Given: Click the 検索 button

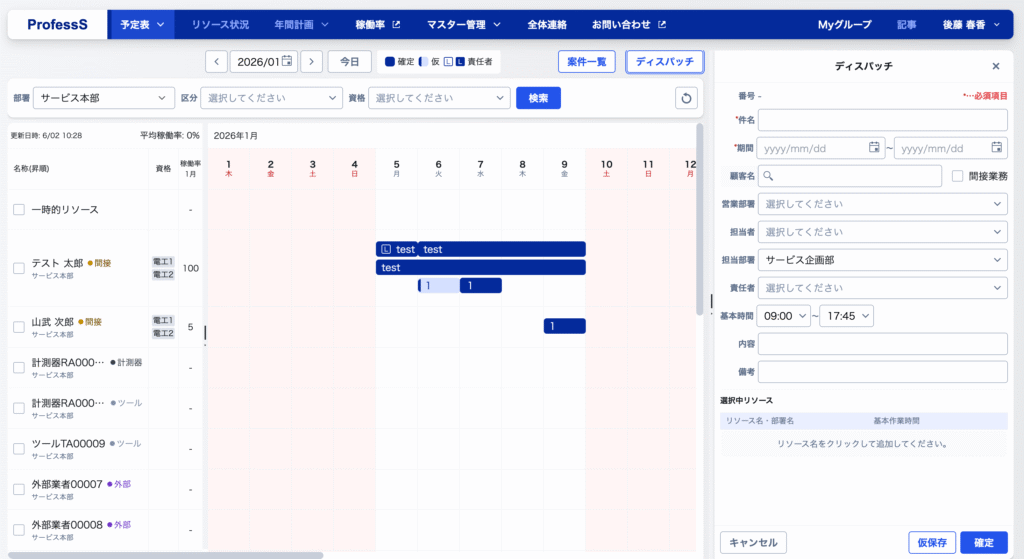Looking at the screenshot, I should pos(538,98).
